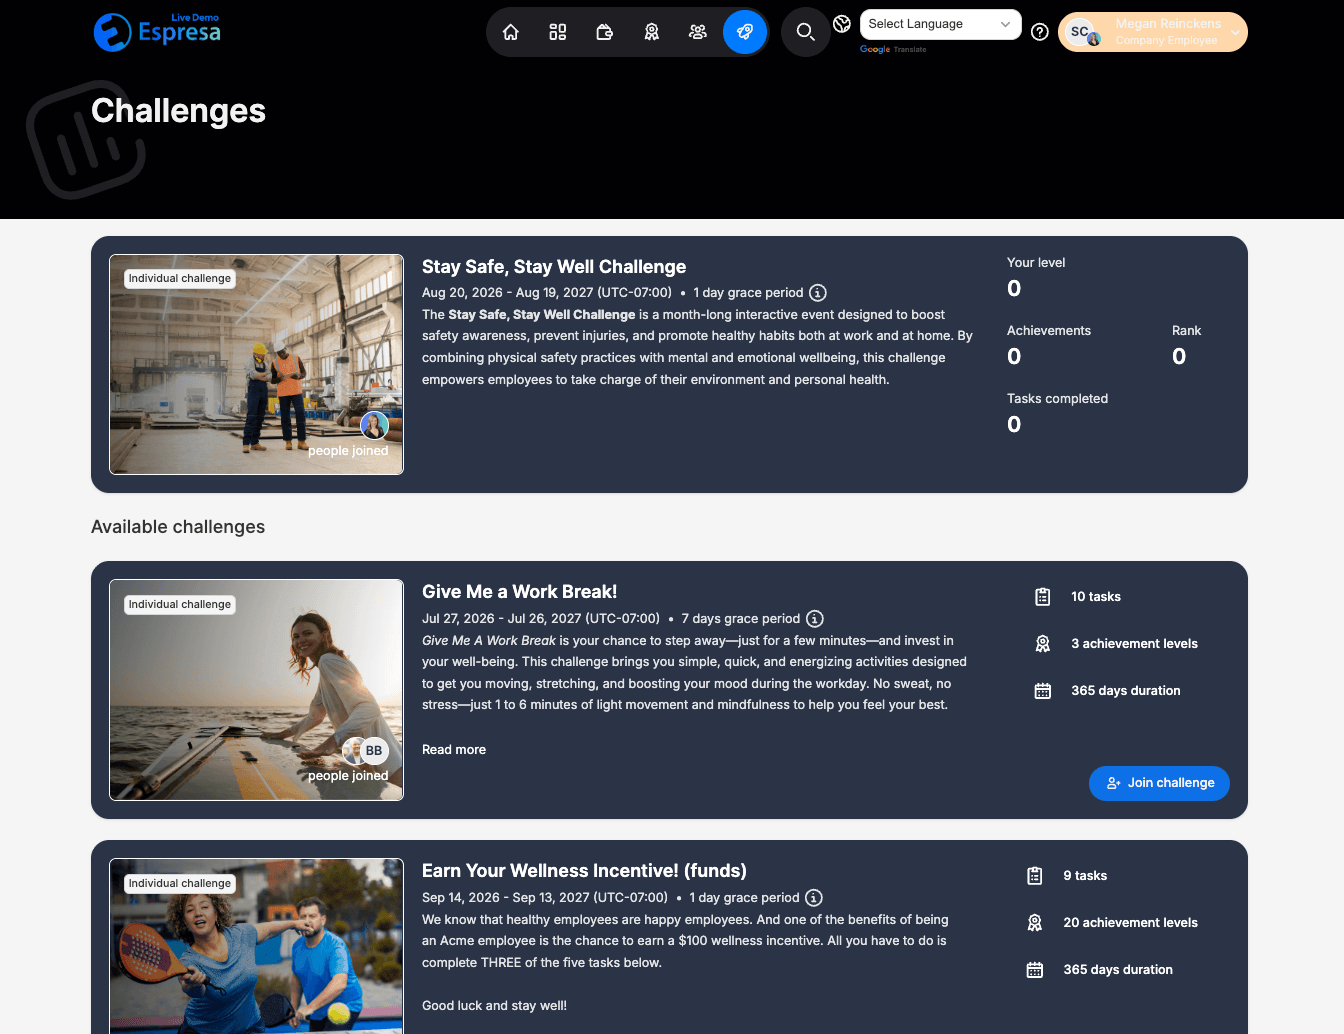1344x1034 pixels.
Task: Open the Stay Safe challenge warehouse thumbnail
Action: tap(256, 364)
